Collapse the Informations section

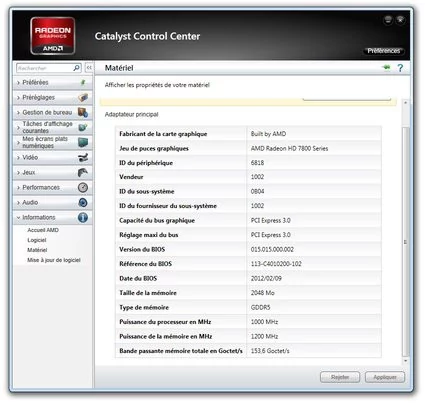tap(53, 217)
